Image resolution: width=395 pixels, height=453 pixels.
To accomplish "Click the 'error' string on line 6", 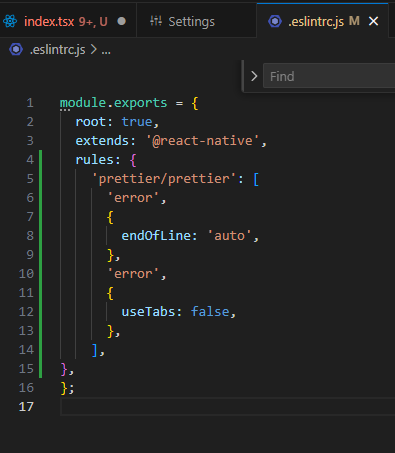I will point(133,198).
